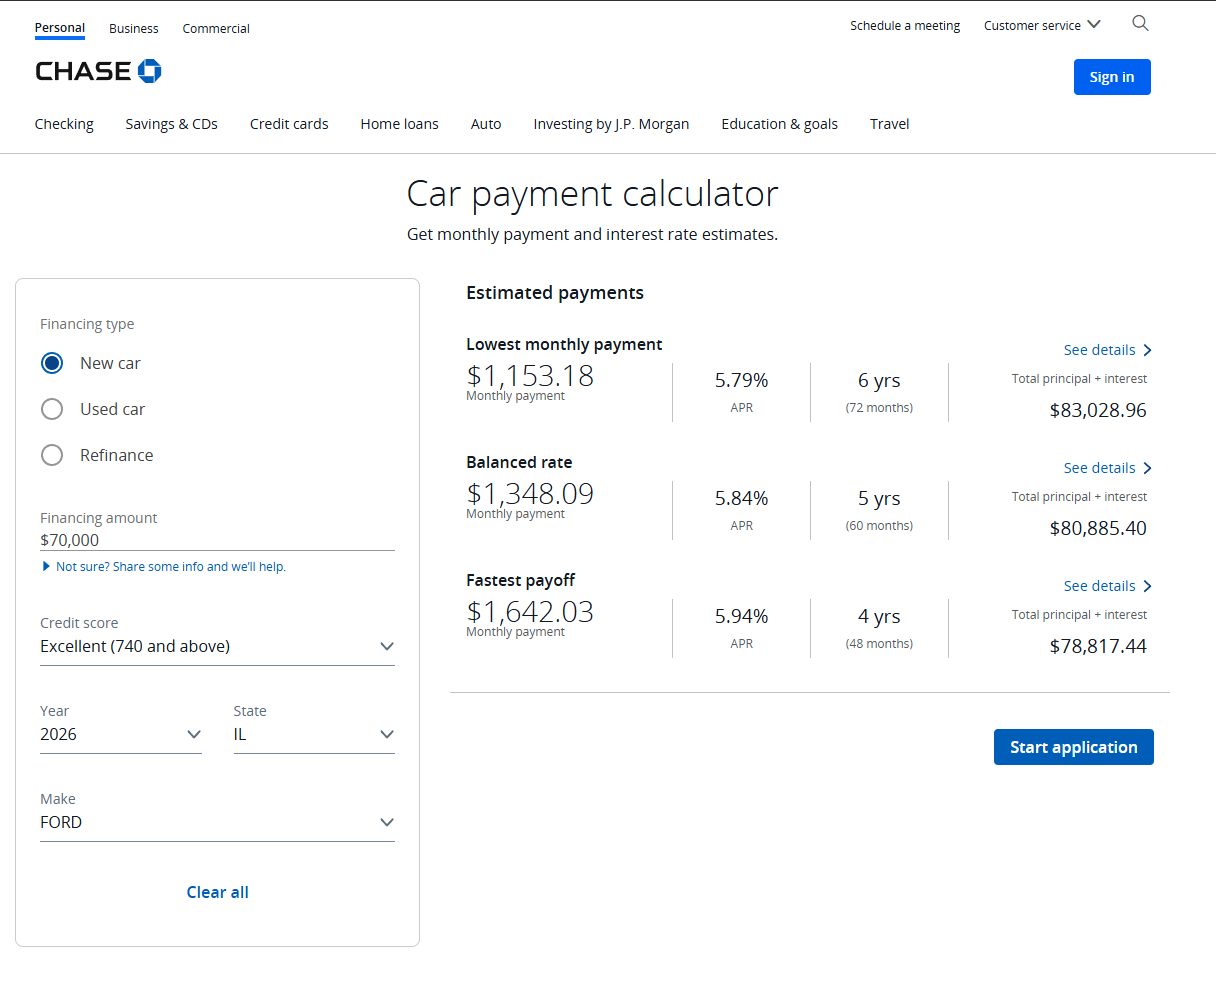Switch to the Business tab

[x=134, y=29]
